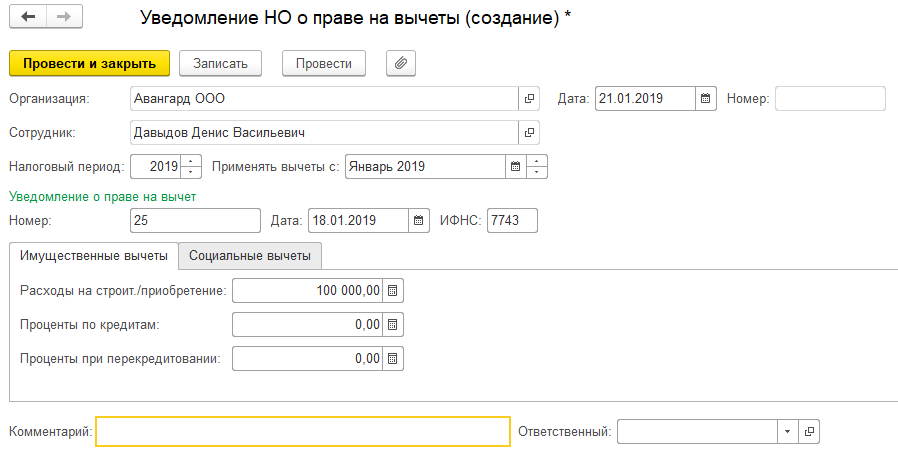Open calculator for Расходы на строит./приобретение

[x=393, y=291]
